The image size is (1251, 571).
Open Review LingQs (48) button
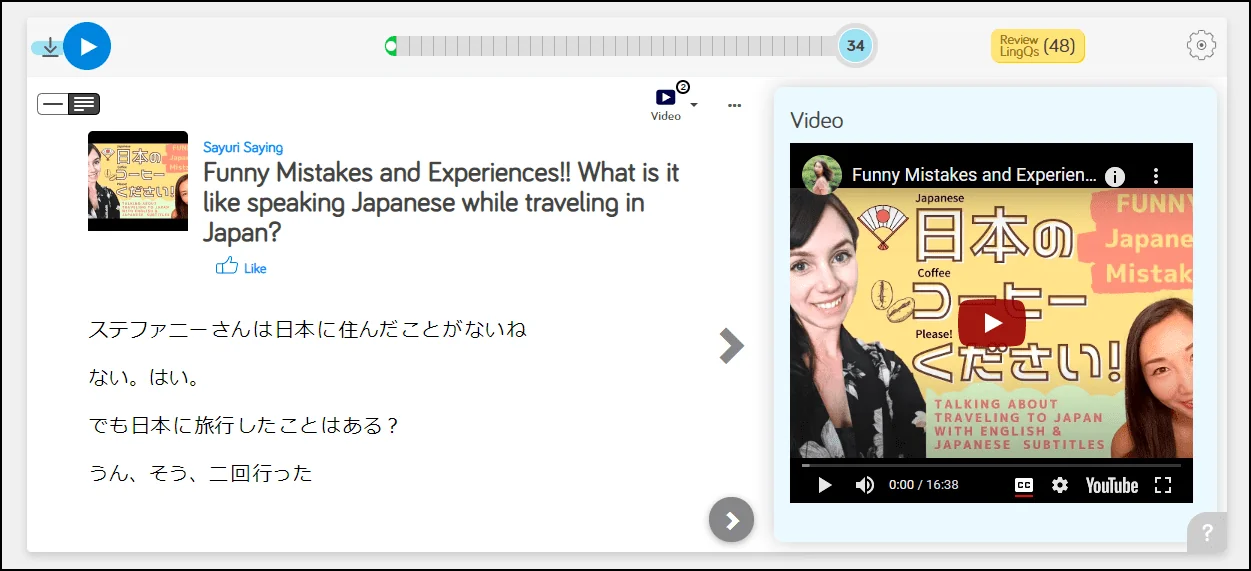[x=1037, y=46]
